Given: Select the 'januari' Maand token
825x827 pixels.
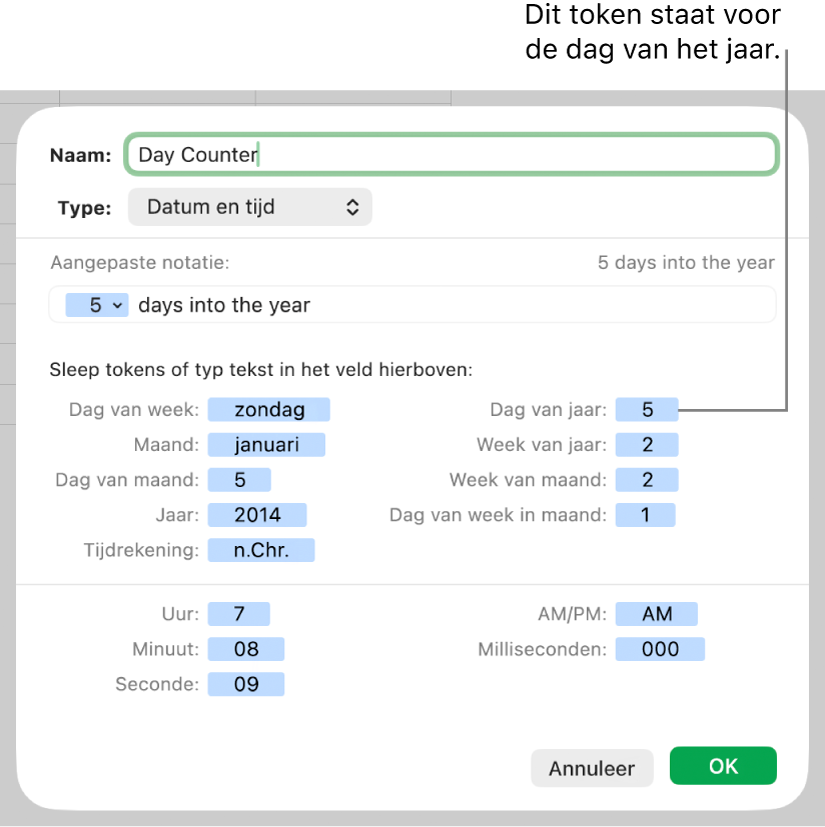Looking at the screenshot, I should [x=266, y=445].
